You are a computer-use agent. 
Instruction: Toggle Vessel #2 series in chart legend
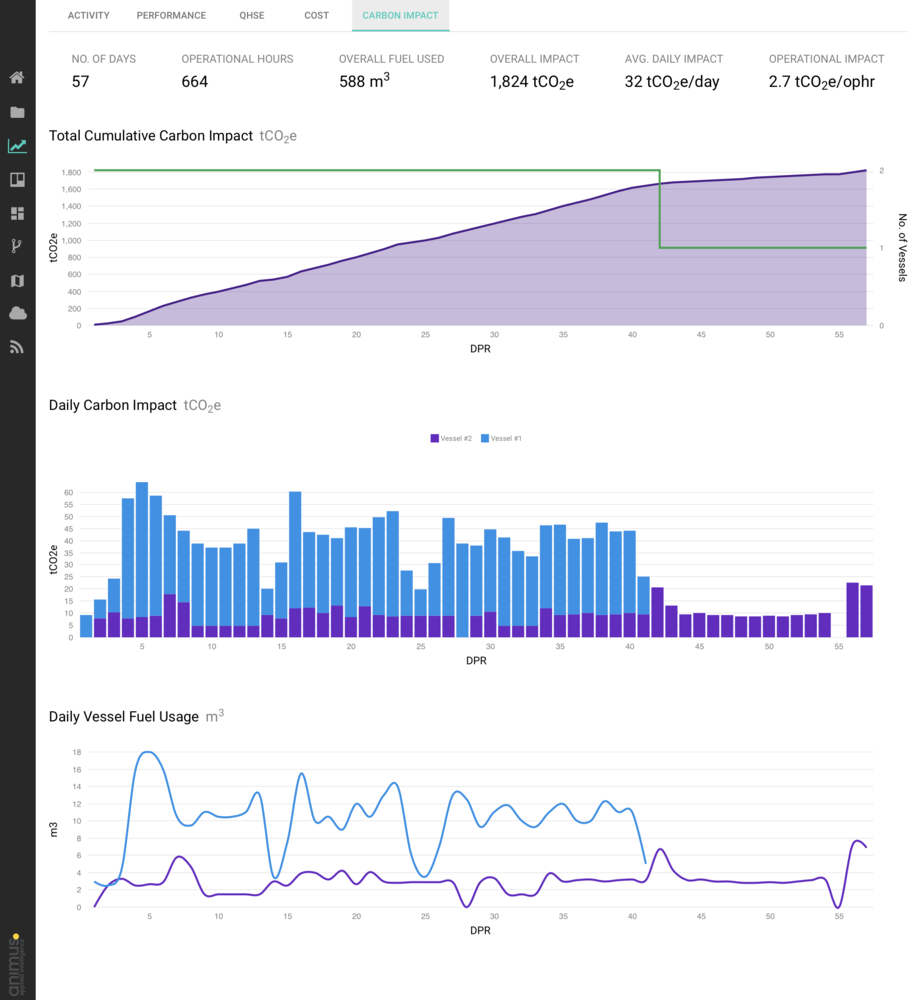(x=451, y=438)
